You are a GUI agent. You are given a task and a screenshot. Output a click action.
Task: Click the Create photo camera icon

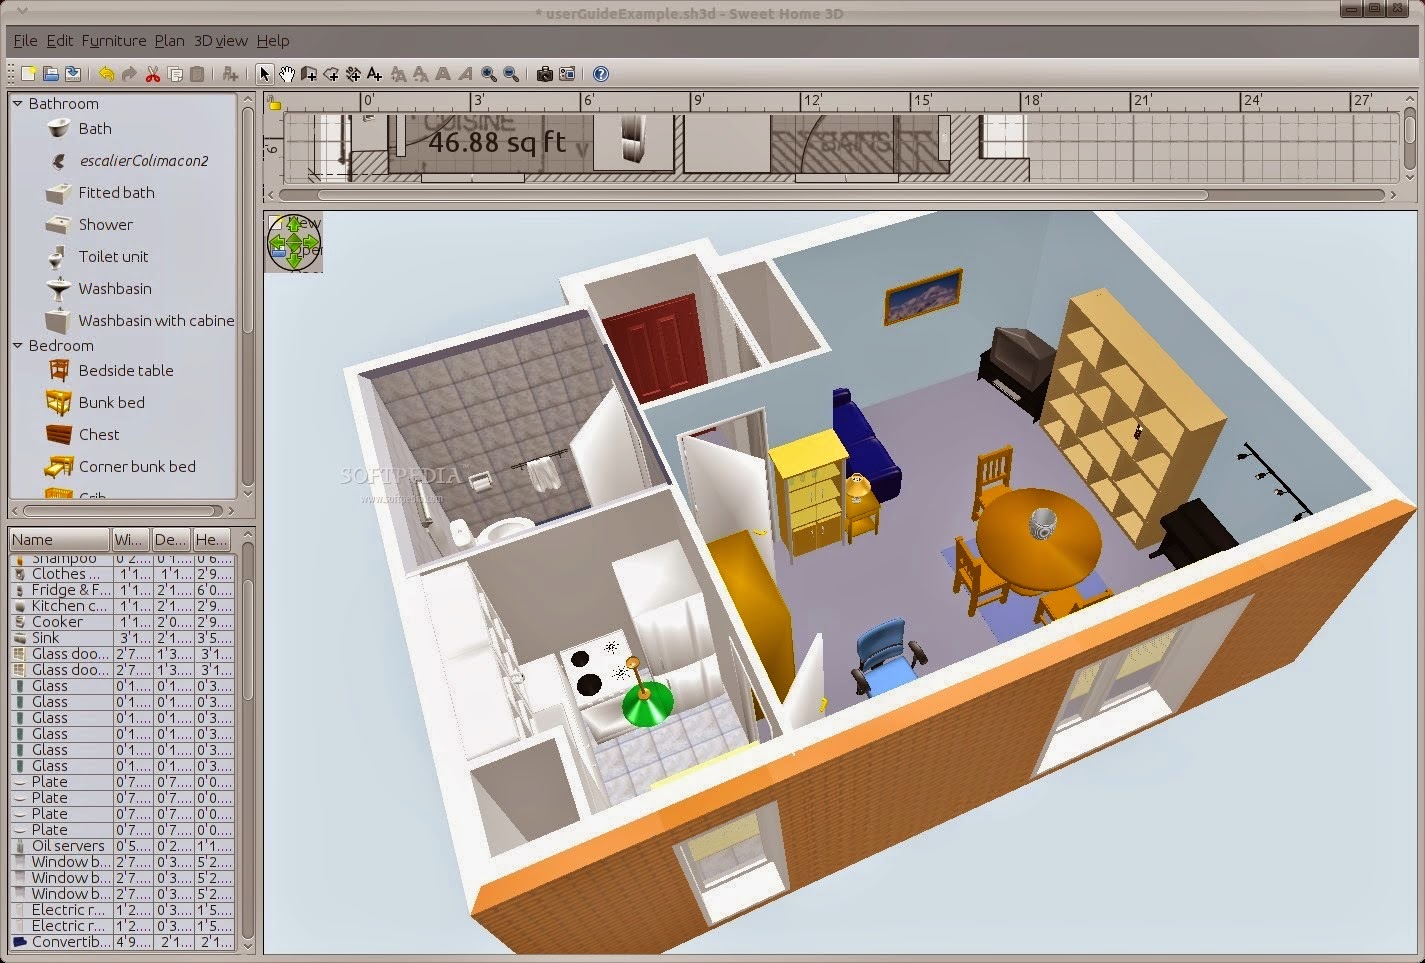545,74
